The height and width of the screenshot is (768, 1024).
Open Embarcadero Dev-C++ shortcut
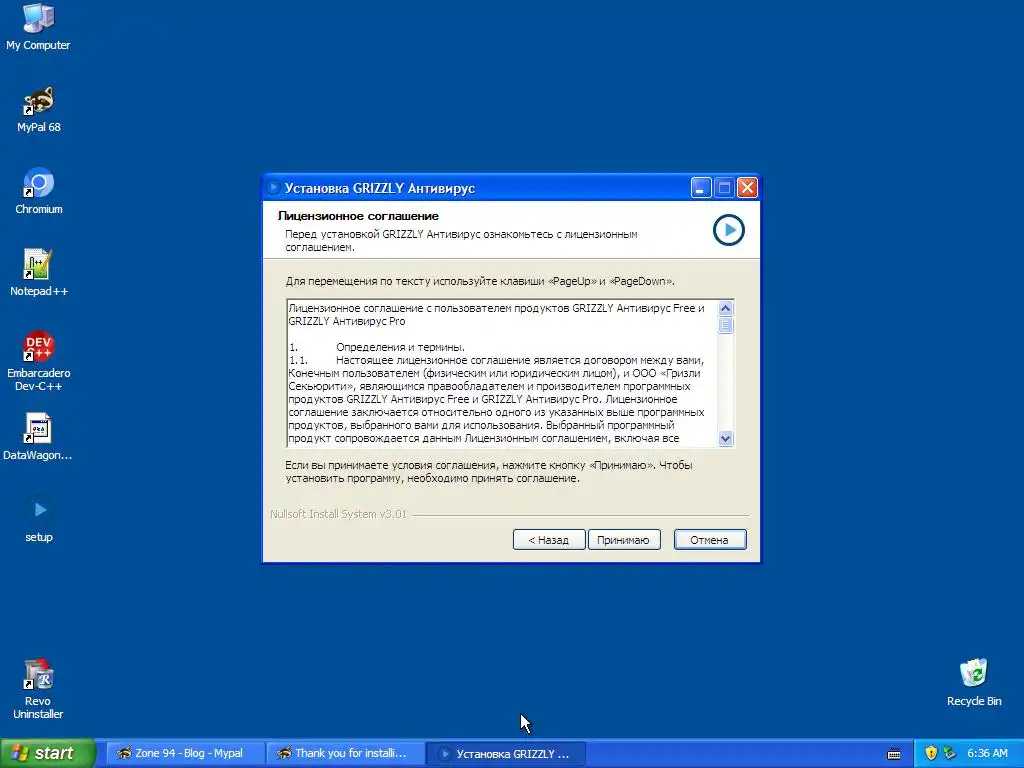coord(39,361)
